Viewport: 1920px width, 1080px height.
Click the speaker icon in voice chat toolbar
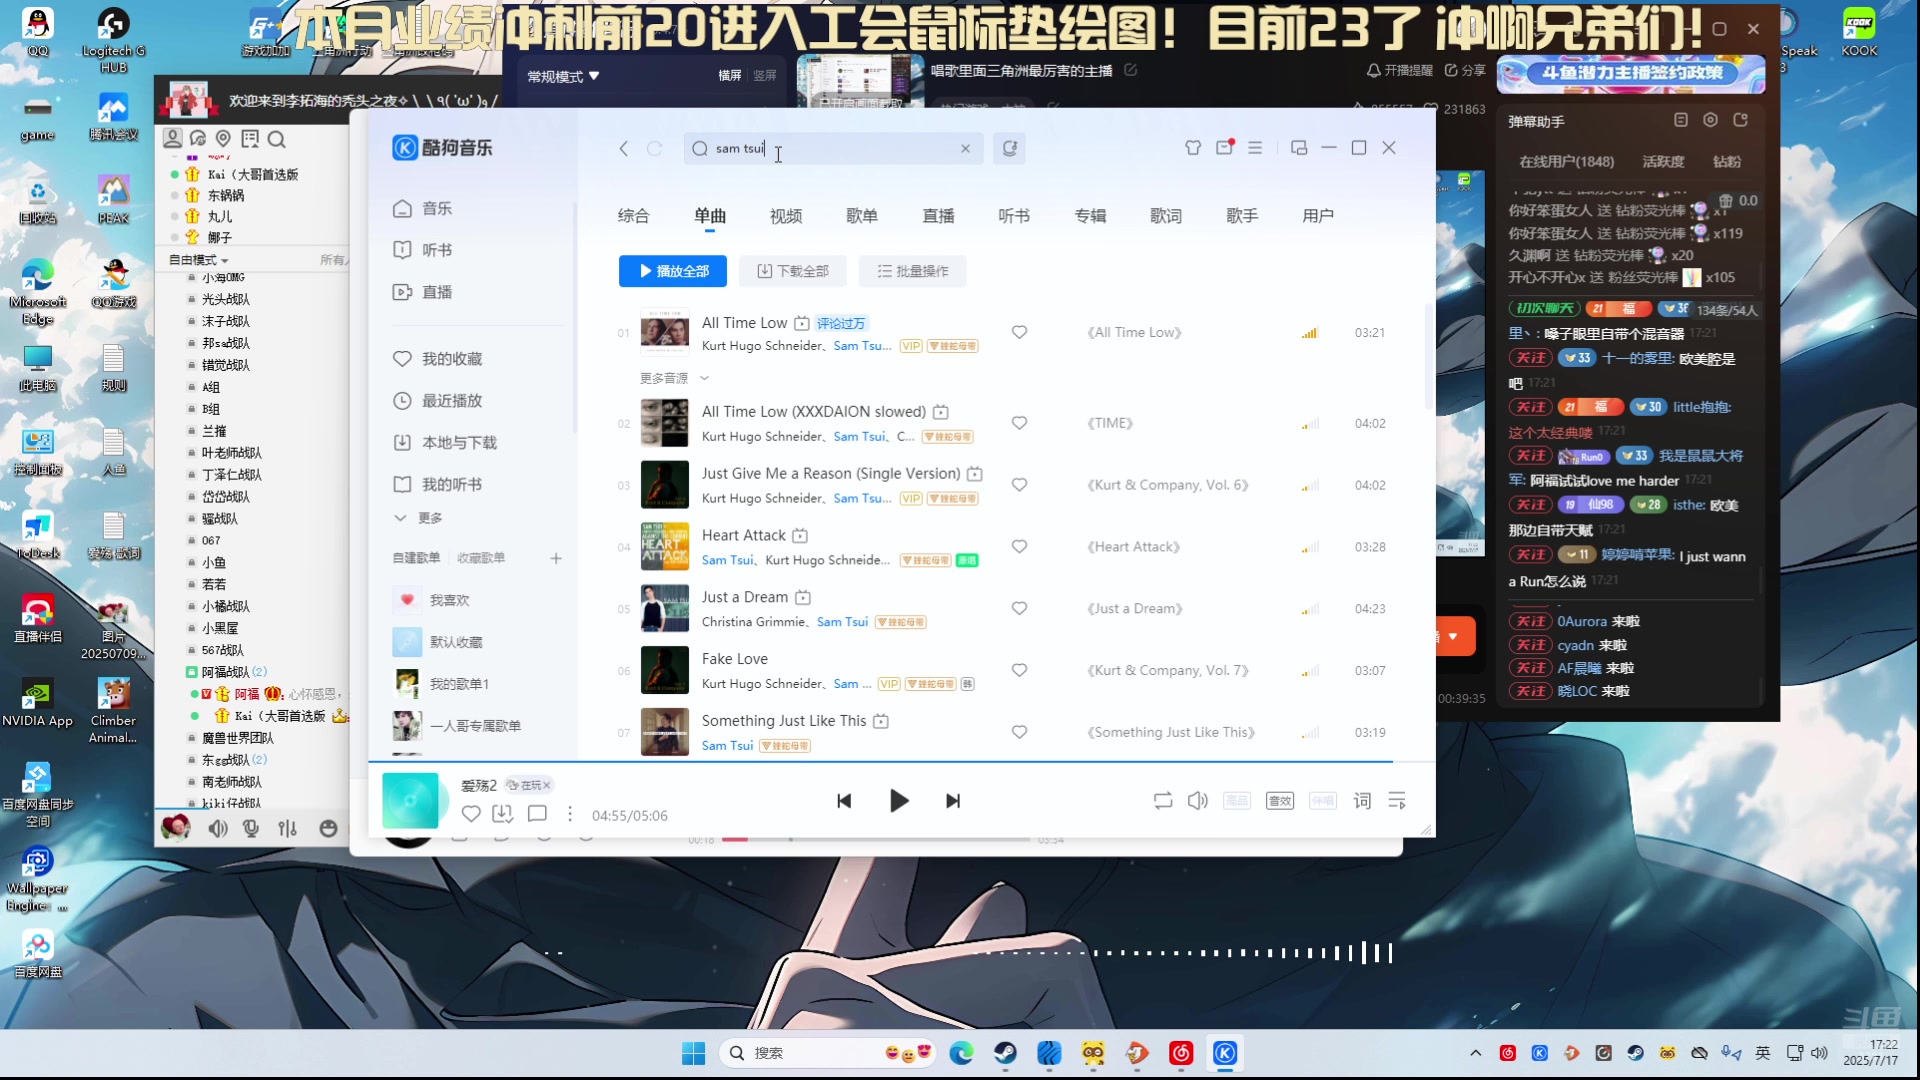click(218, 829)
